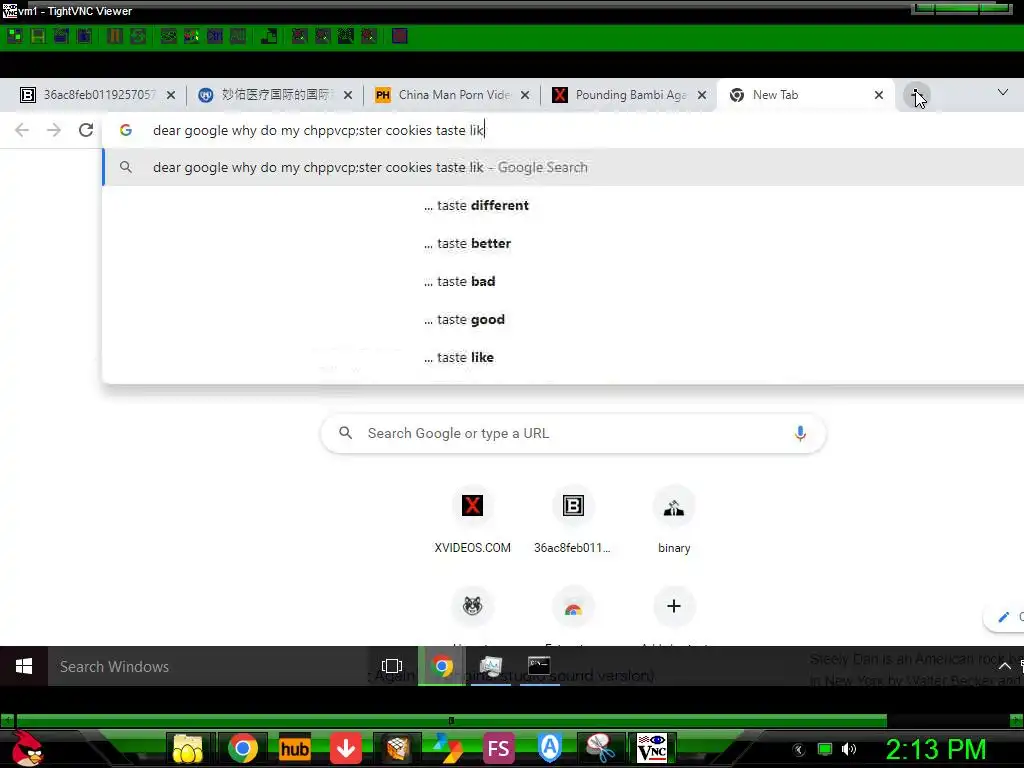The image size is (1024, 768).
Task: Choose the 'taste better' suggestion
Action: [x=563, y=243]
